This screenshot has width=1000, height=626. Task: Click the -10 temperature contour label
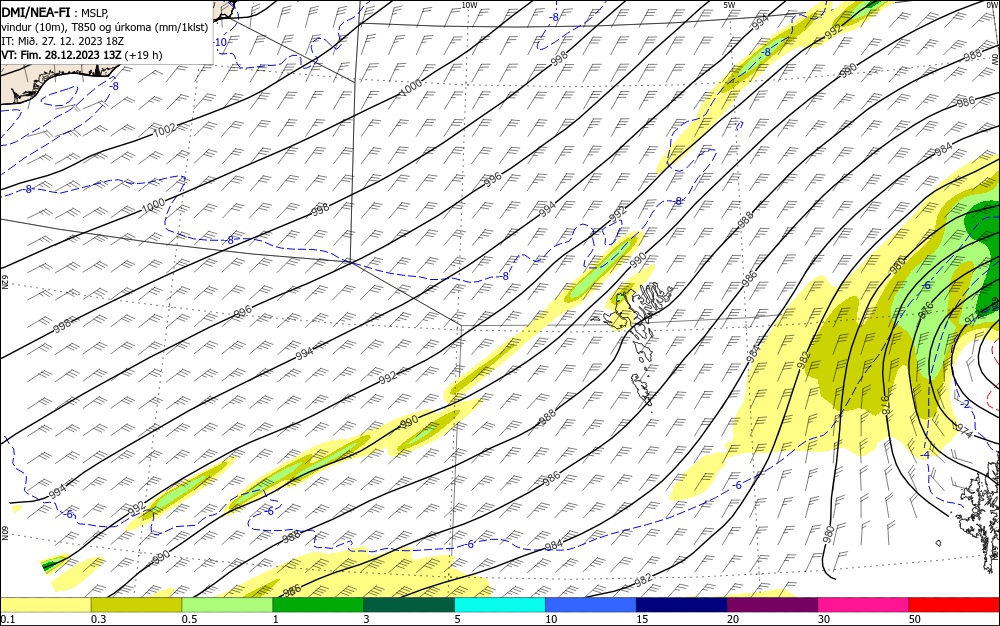(x=219, y=43)
